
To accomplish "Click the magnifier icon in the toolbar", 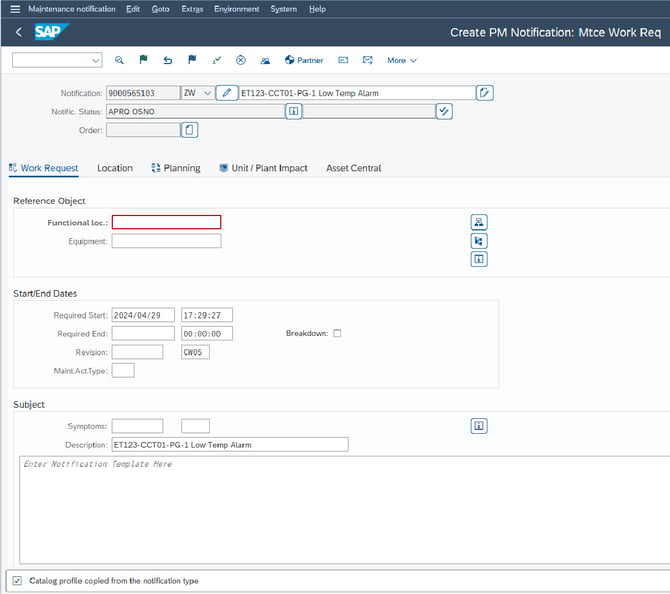I will 120,60.
